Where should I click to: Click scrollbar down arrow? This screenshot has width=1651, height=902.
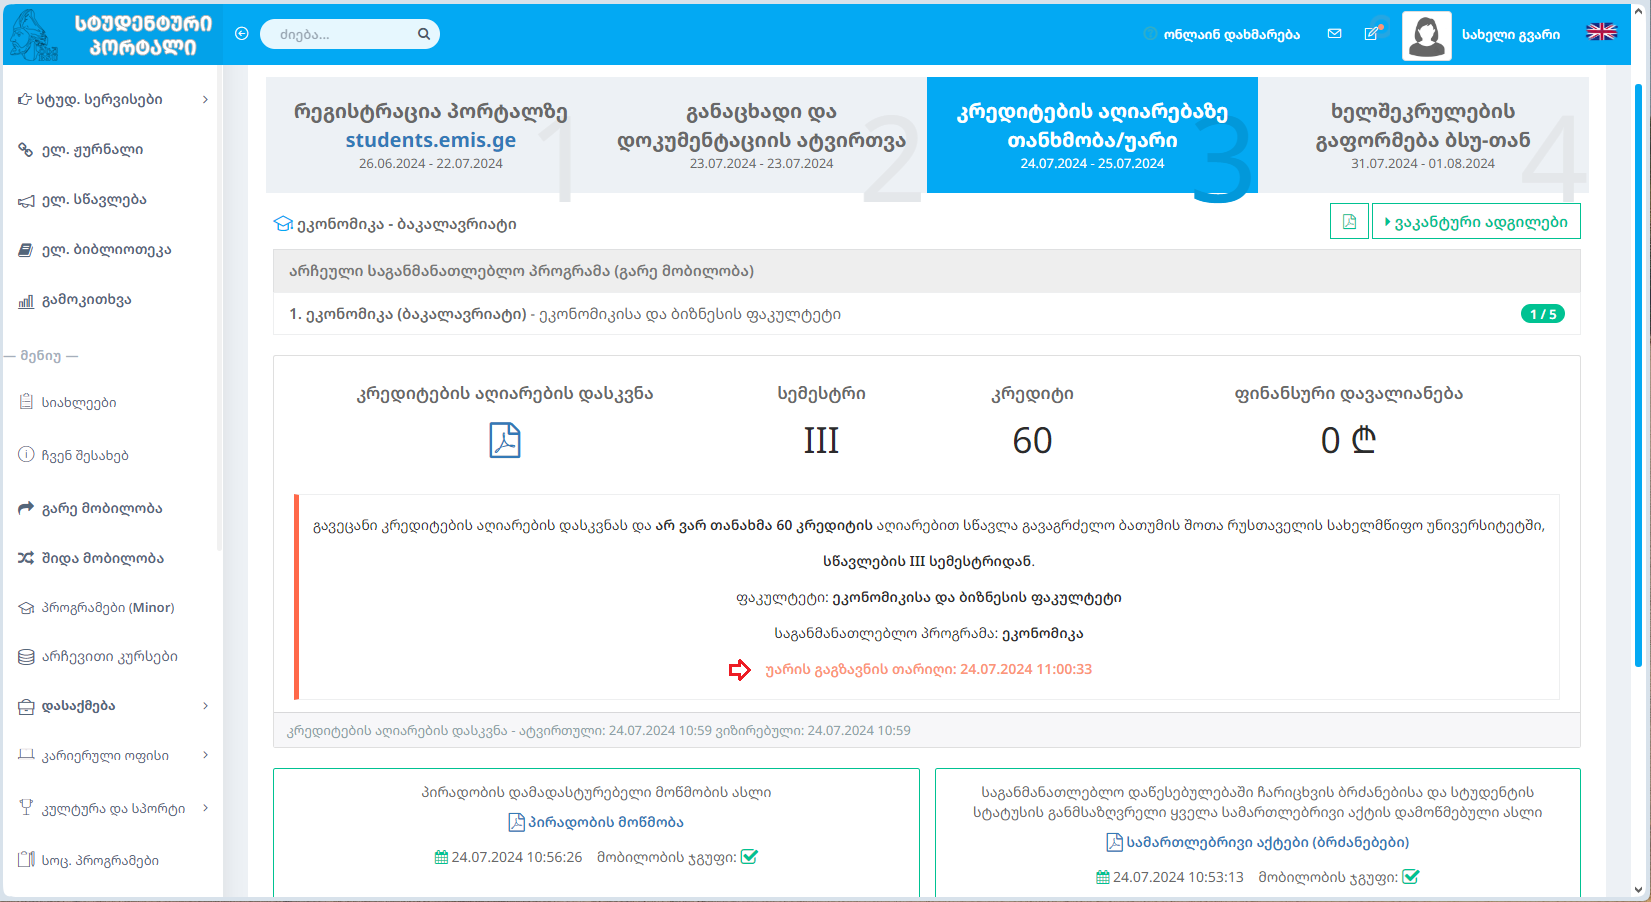coord(1638,889)
